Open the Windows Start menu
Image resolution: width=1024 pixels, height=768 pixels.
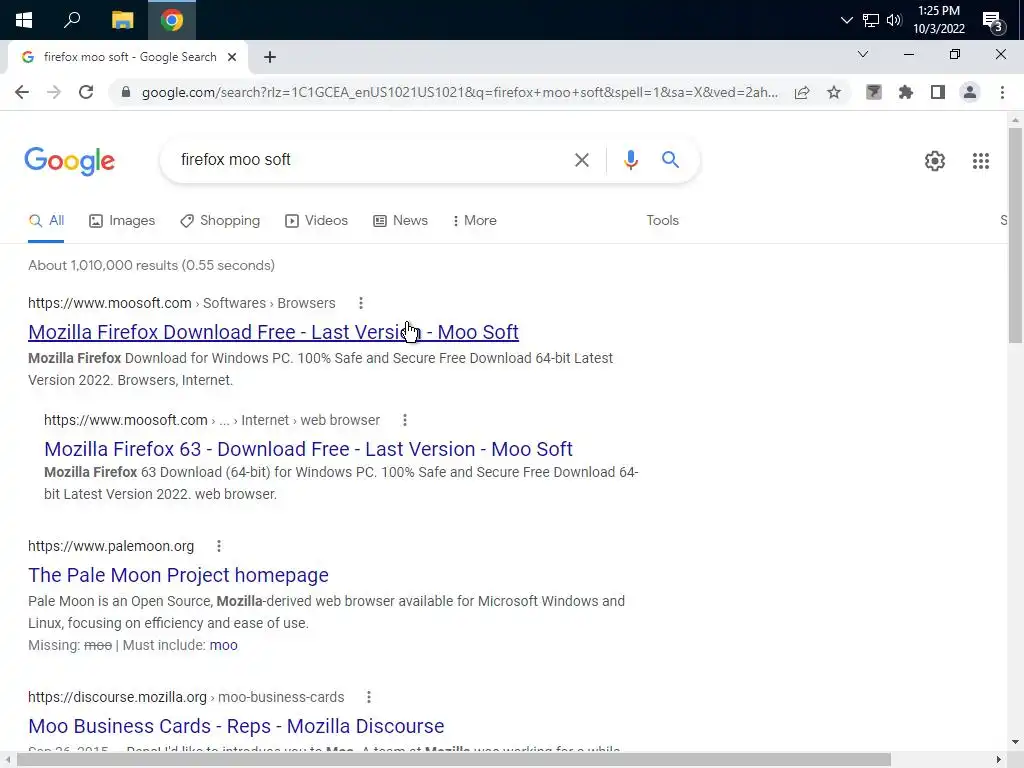pos(24,20)
